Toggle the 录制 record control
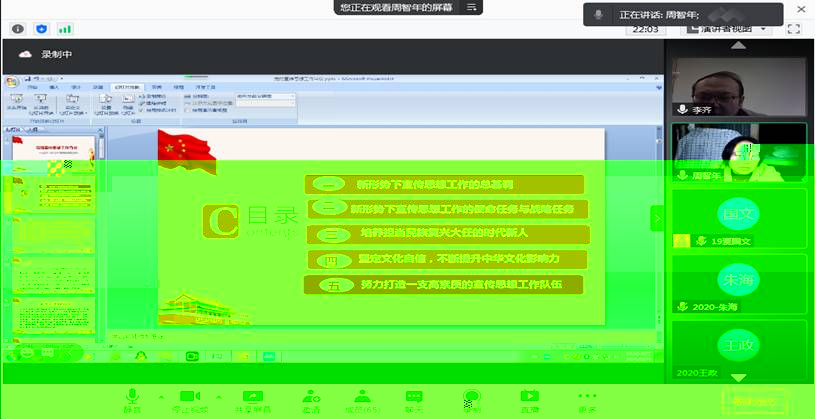The width and height of the screenshot is (815, 419). pyautogui.click(x=471, y=401)
